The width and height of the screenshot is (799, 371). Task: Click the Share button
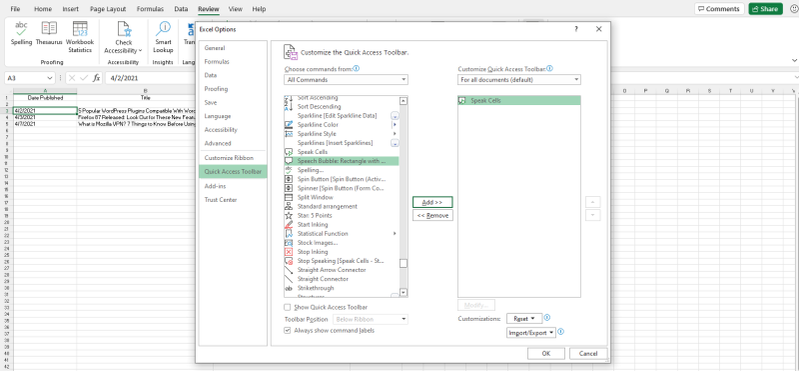pyautogui.click(x=765, y=9)
